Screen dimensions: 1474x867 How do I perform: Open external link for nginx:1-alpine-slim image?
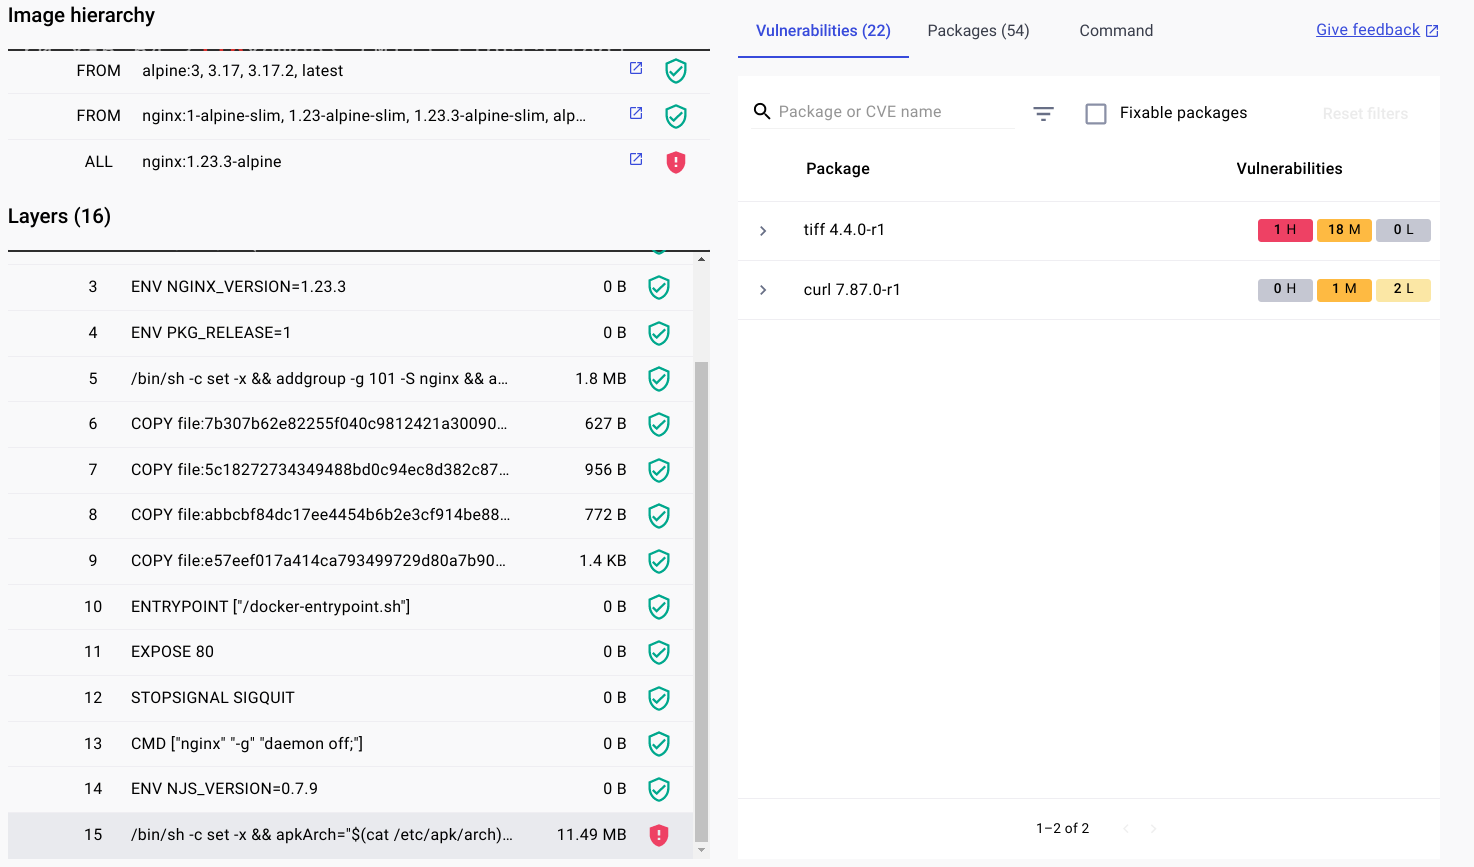(x=636, y=113)
